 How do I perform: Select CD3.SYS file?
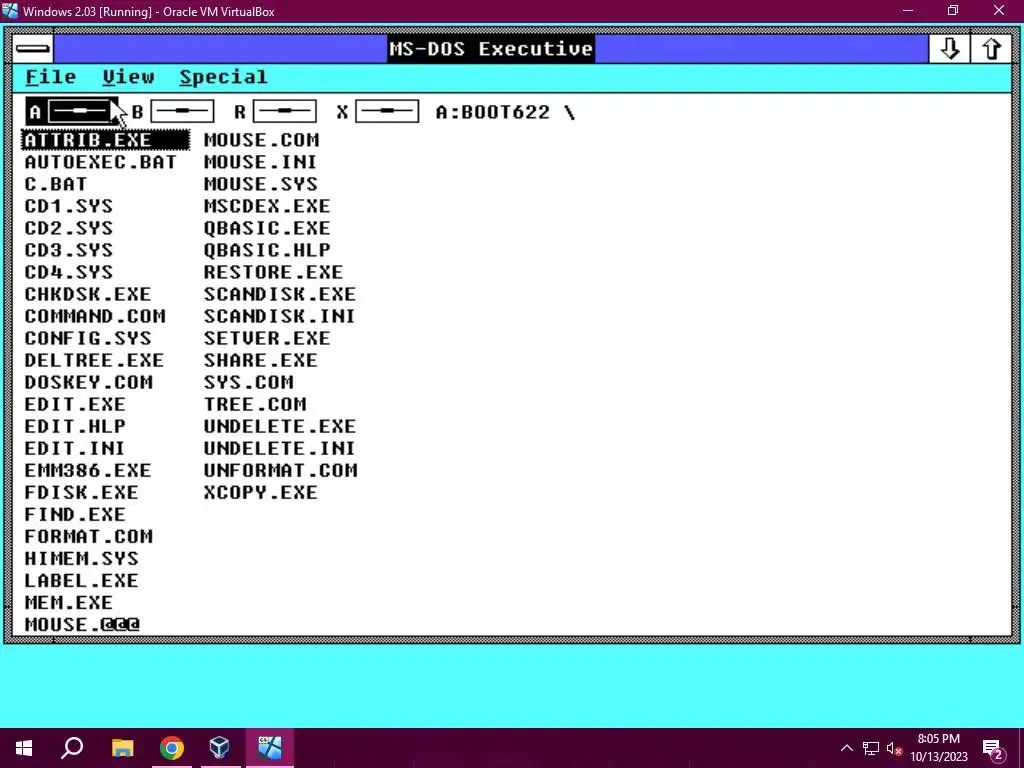[x=69, y=250]
